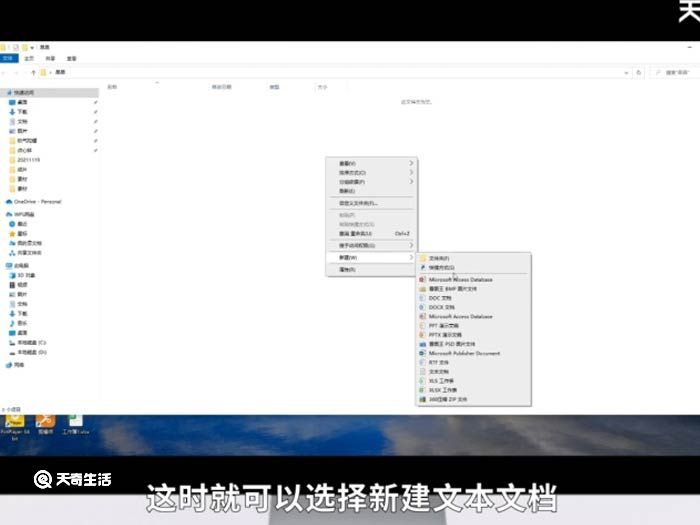This screenshot has height=525, width=700.
Task: Select 文本文档 in the New submenu
Action: tap(474, 371)
